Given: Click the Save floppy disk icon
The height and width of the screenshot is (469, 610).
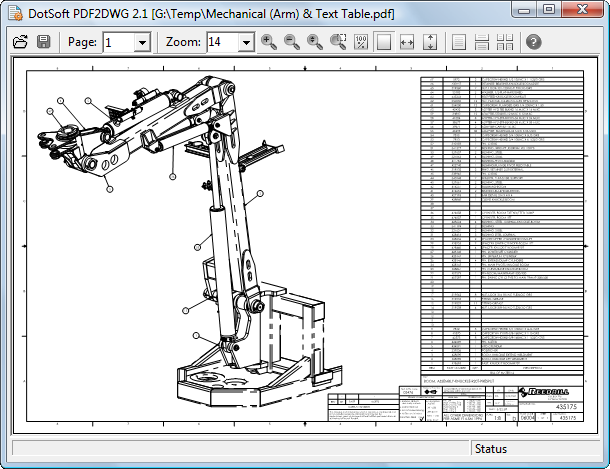Looking at the screenshot, I should [x=43, y=42].
